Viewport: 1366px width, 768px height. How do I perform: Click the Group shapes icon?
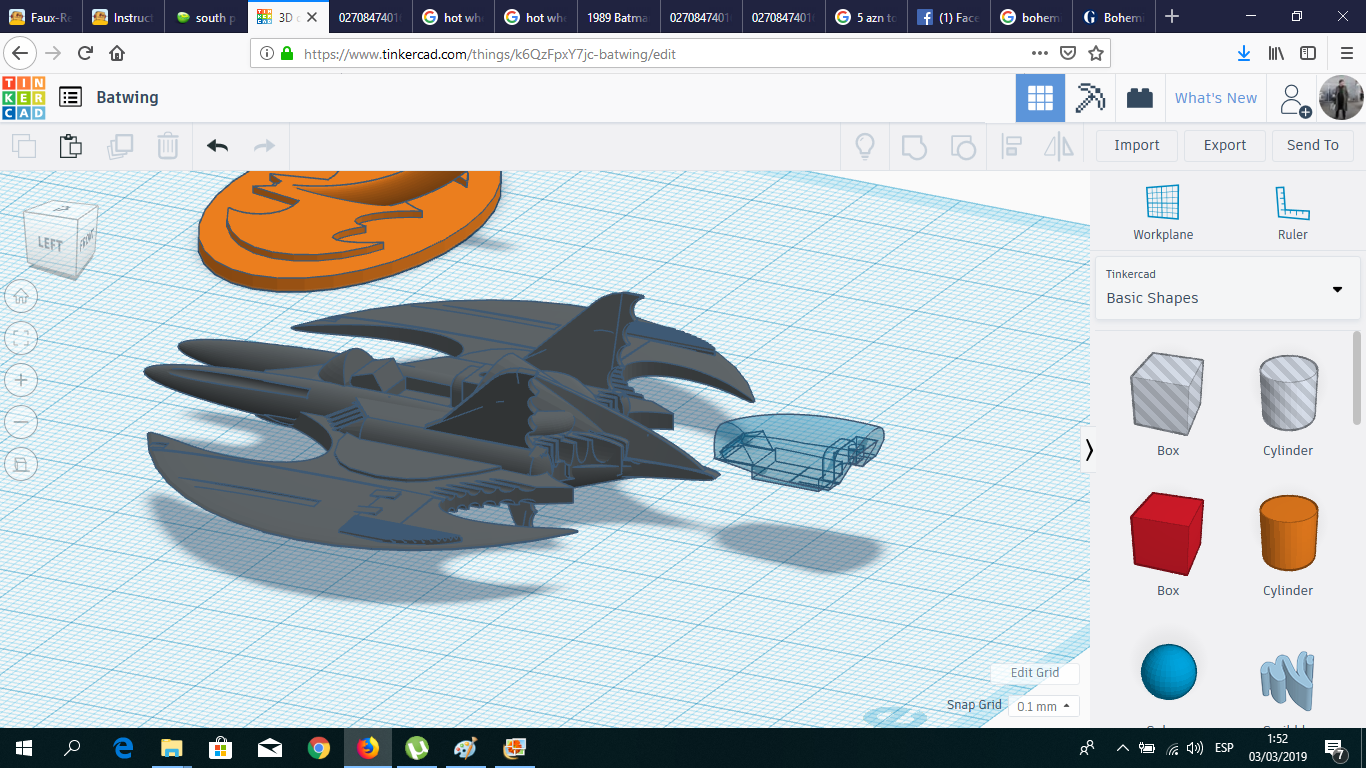pos(913,147)
